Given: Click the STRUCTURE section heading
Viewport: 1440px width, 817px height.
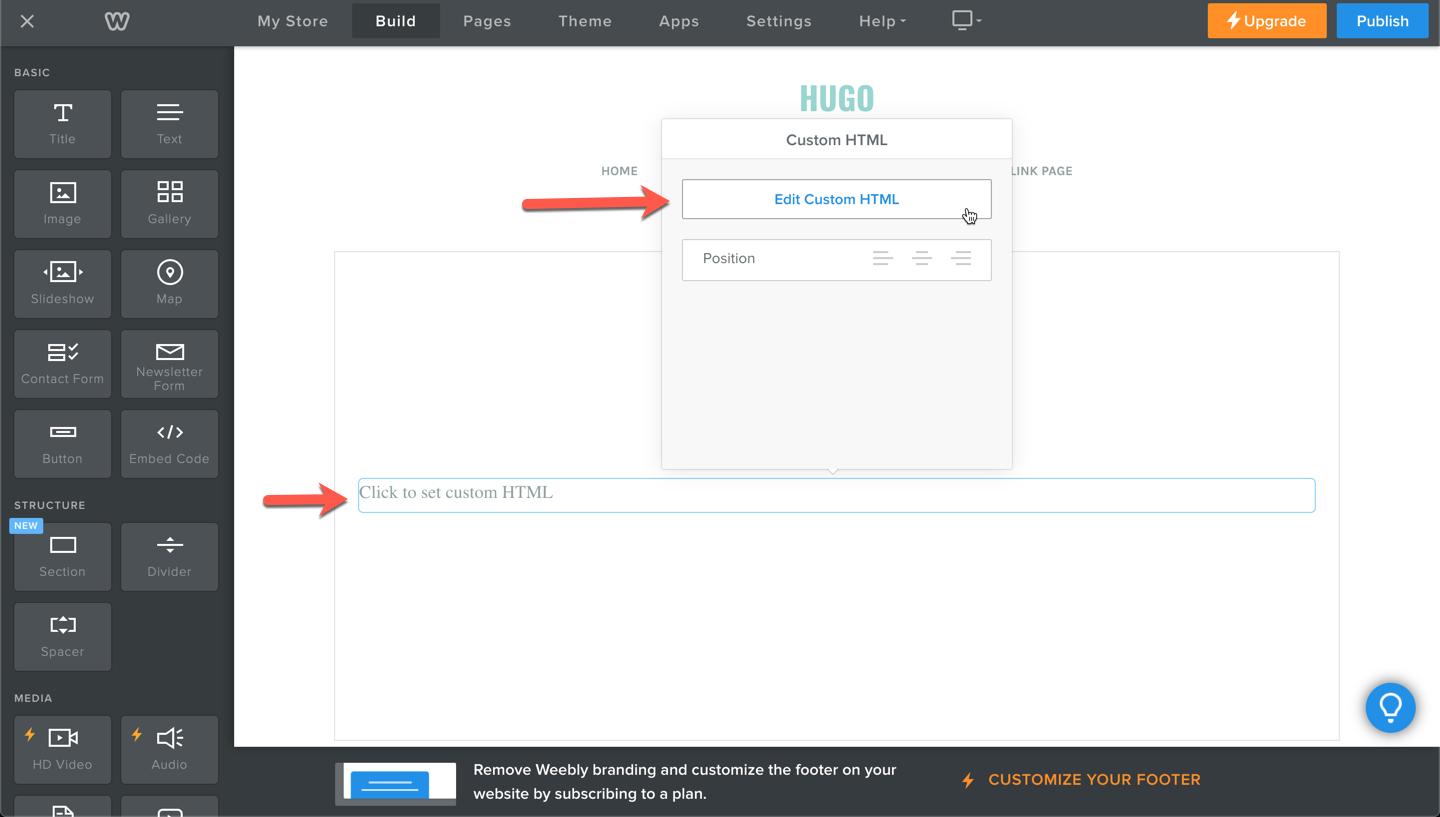Looking at the screenshot, I should (50, 506).
